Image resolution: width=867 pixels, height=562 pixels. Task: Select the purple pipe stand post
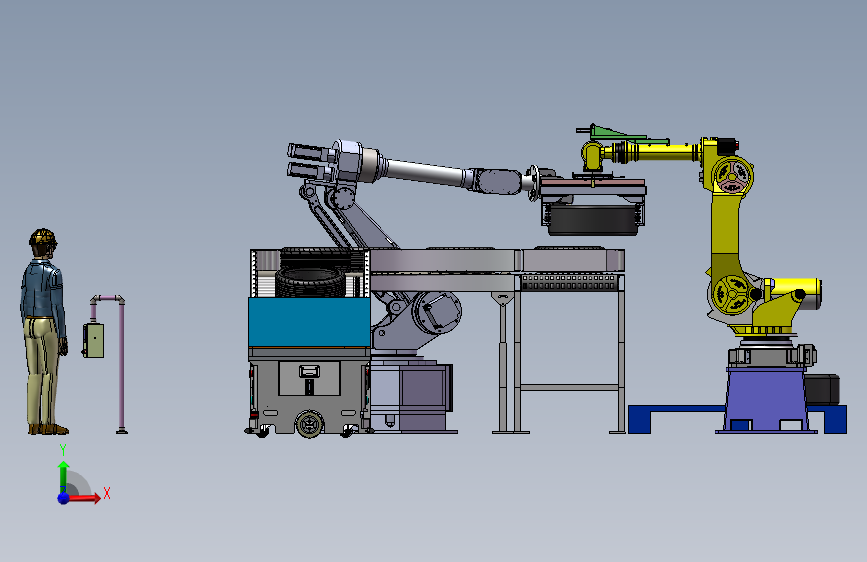(x=122, y=365)
